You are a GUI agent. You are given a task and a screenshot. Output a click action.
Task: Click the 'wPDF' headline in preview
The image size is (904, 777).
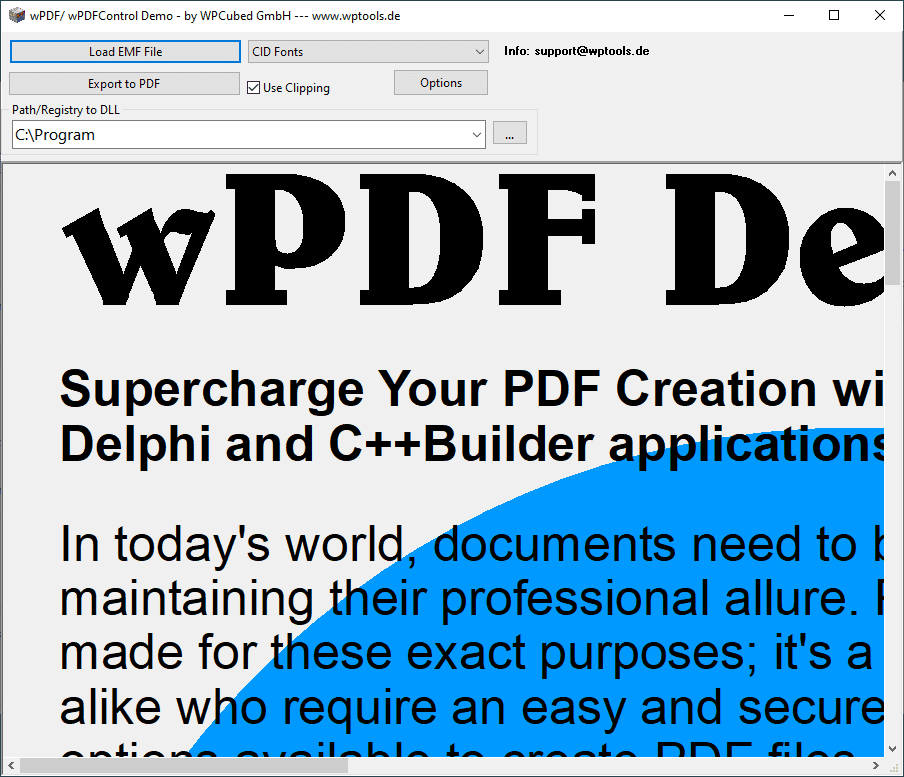point(329,239)
